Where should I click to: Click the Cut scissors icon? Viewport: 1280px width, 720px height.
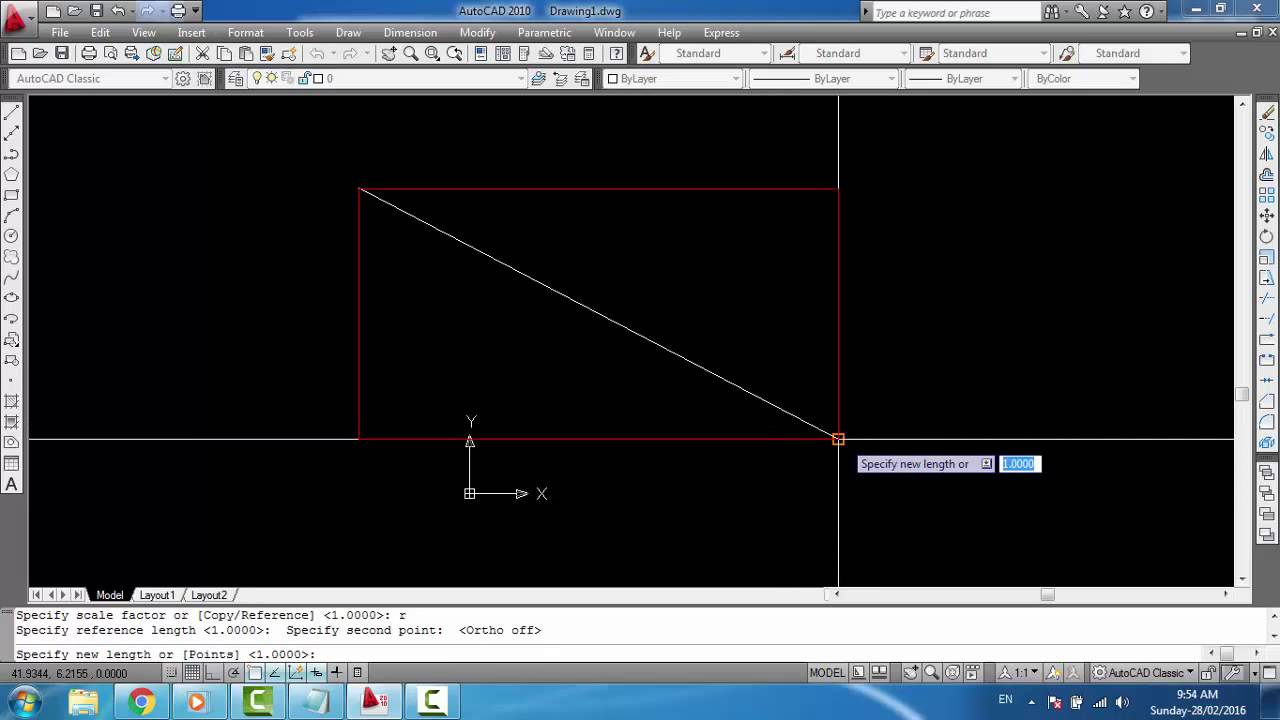[202, 53]
